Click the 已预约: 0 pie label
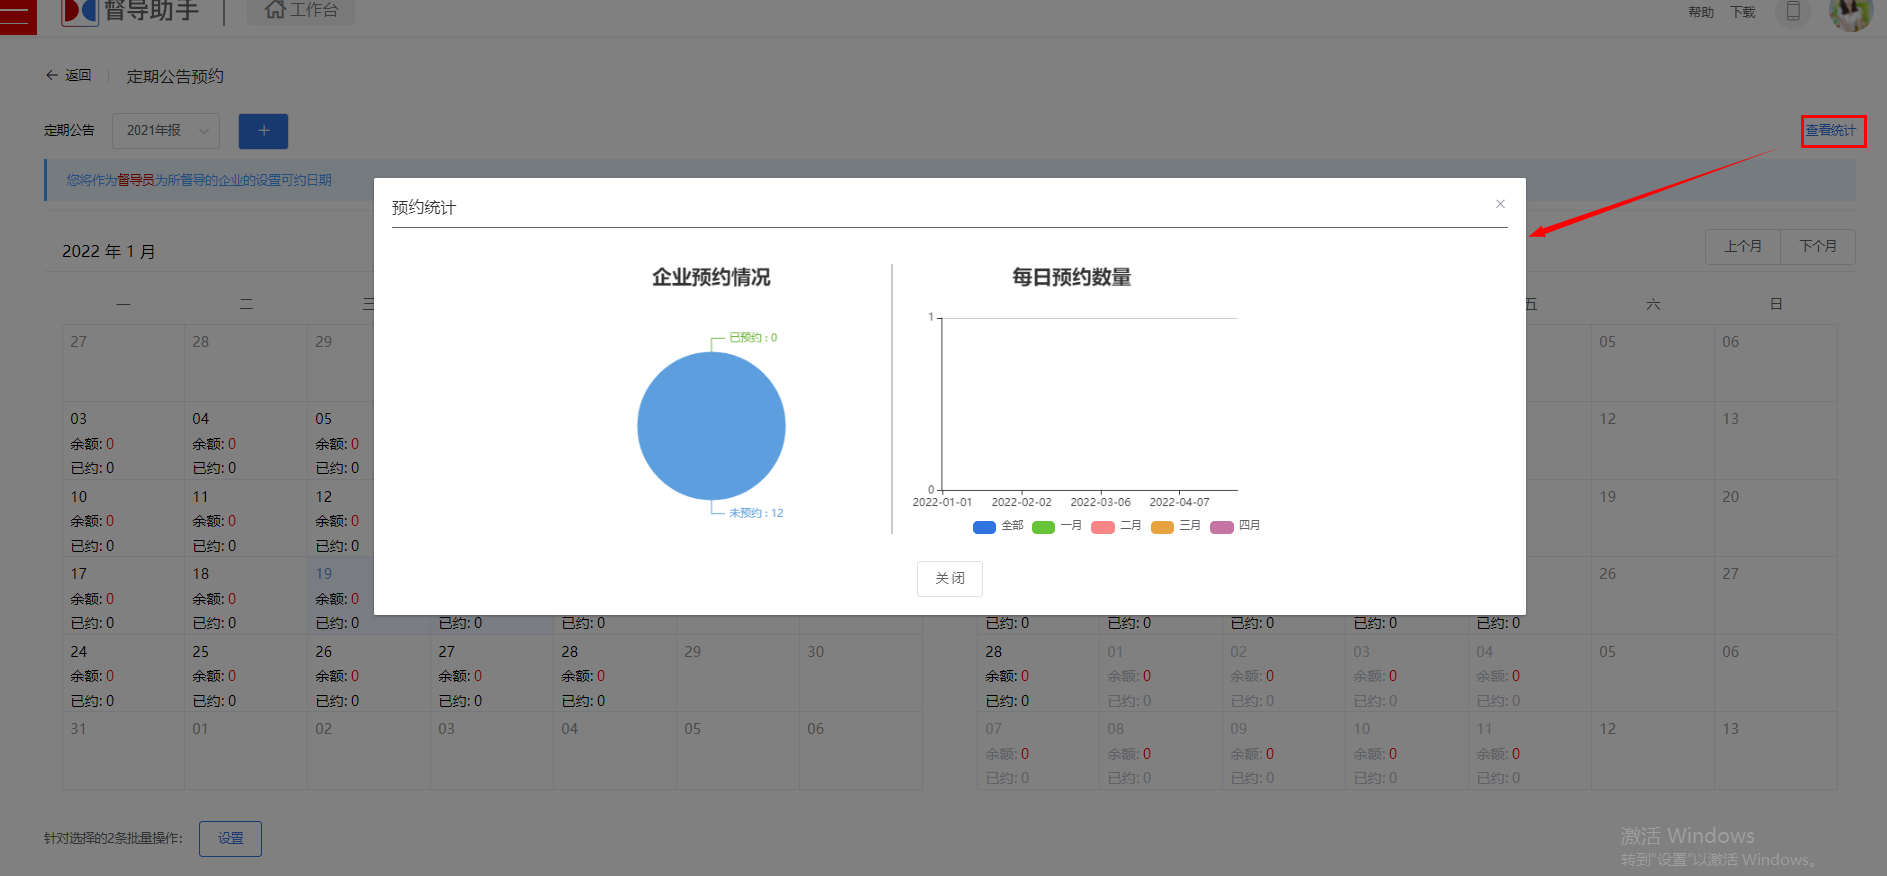Image resolution: width=1887 pixels, height=876 pixels. [x=753, y=338]
